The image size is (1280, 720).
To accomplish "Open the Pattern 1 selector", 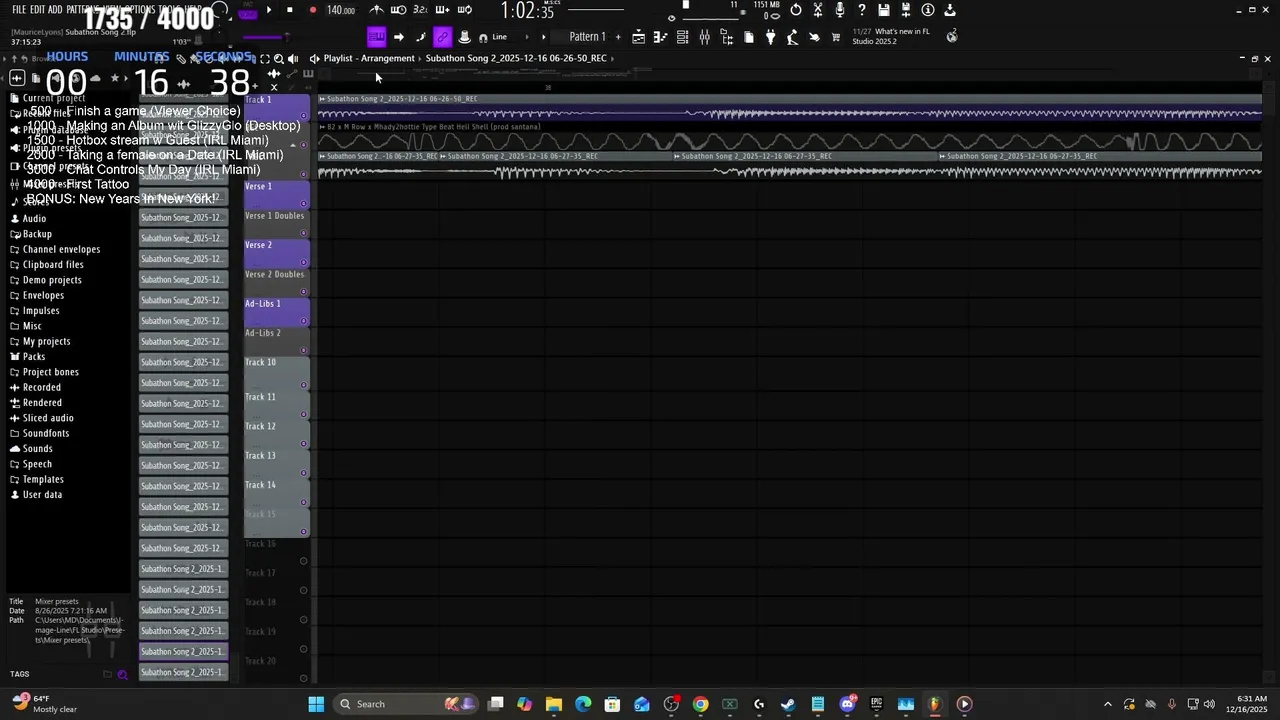I will click(587, 37).
